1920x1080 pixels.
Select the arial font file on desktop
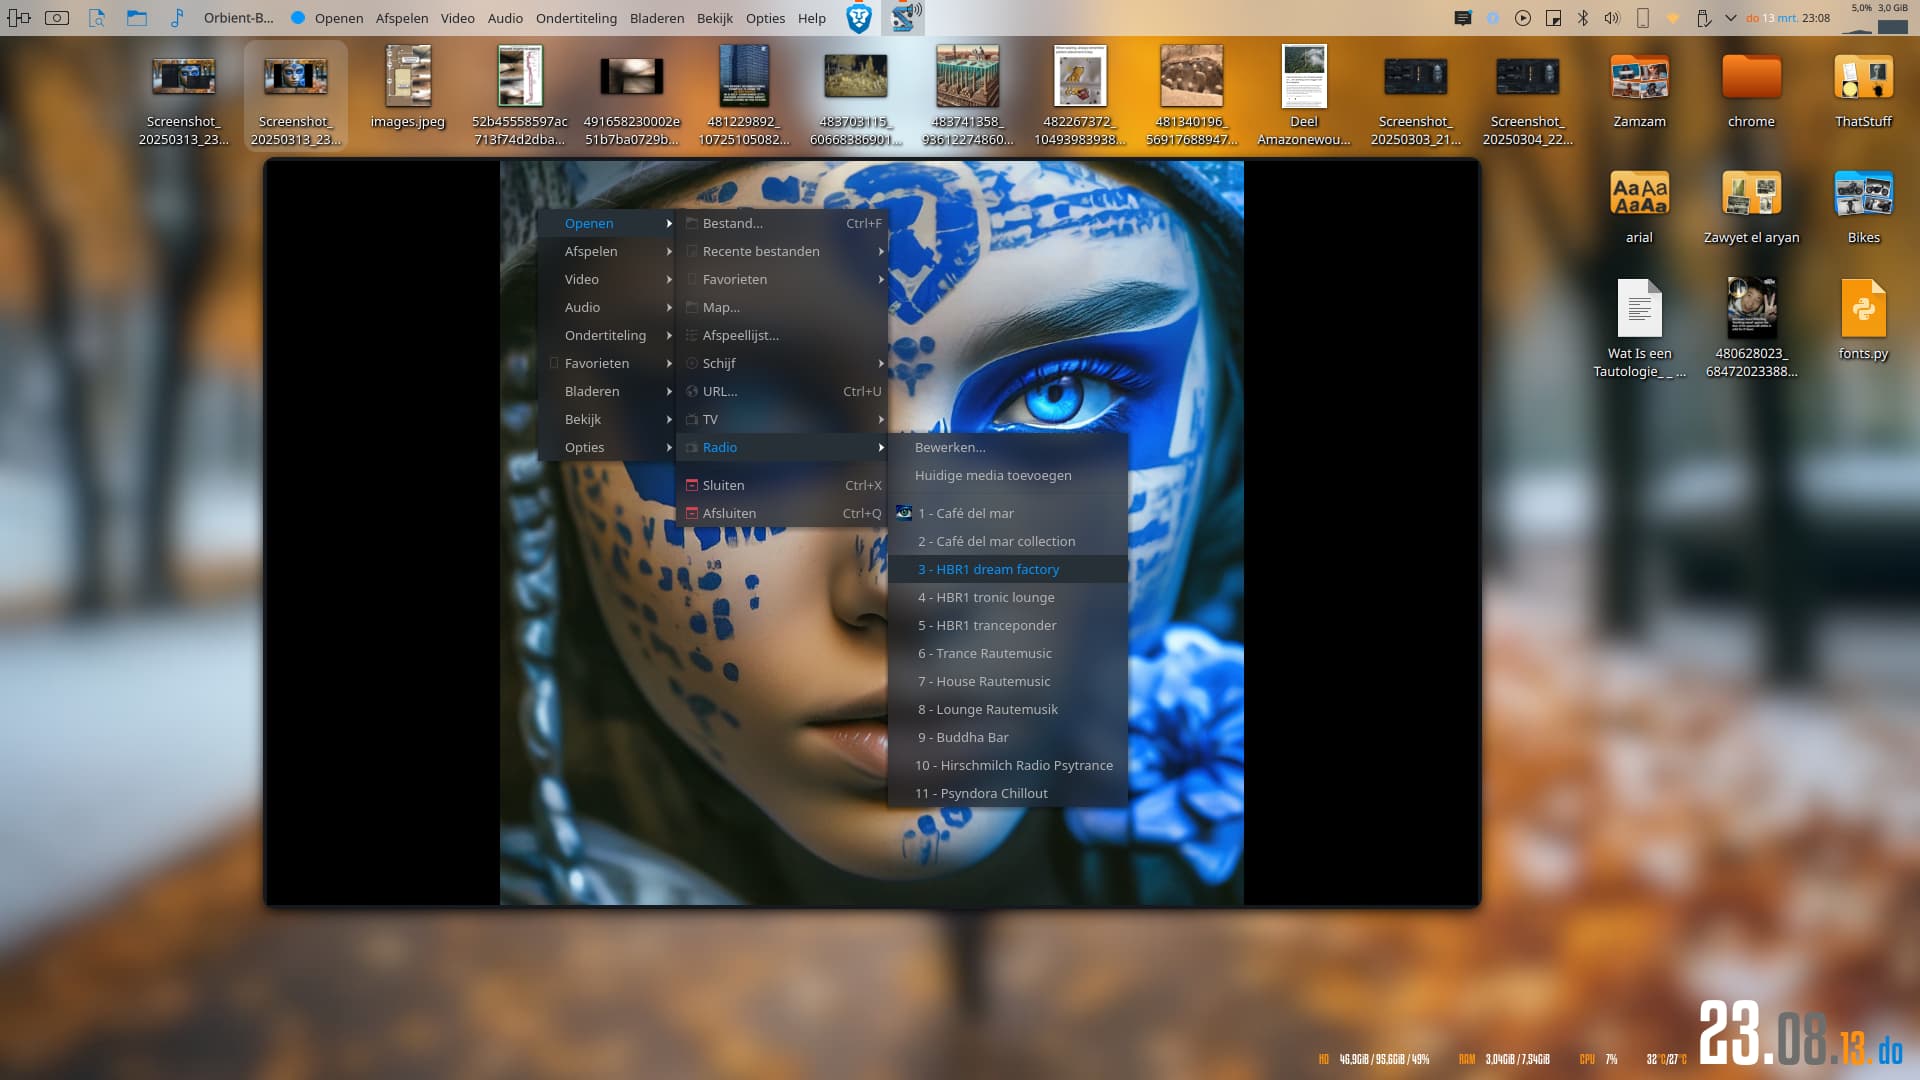click(1640, 207)
